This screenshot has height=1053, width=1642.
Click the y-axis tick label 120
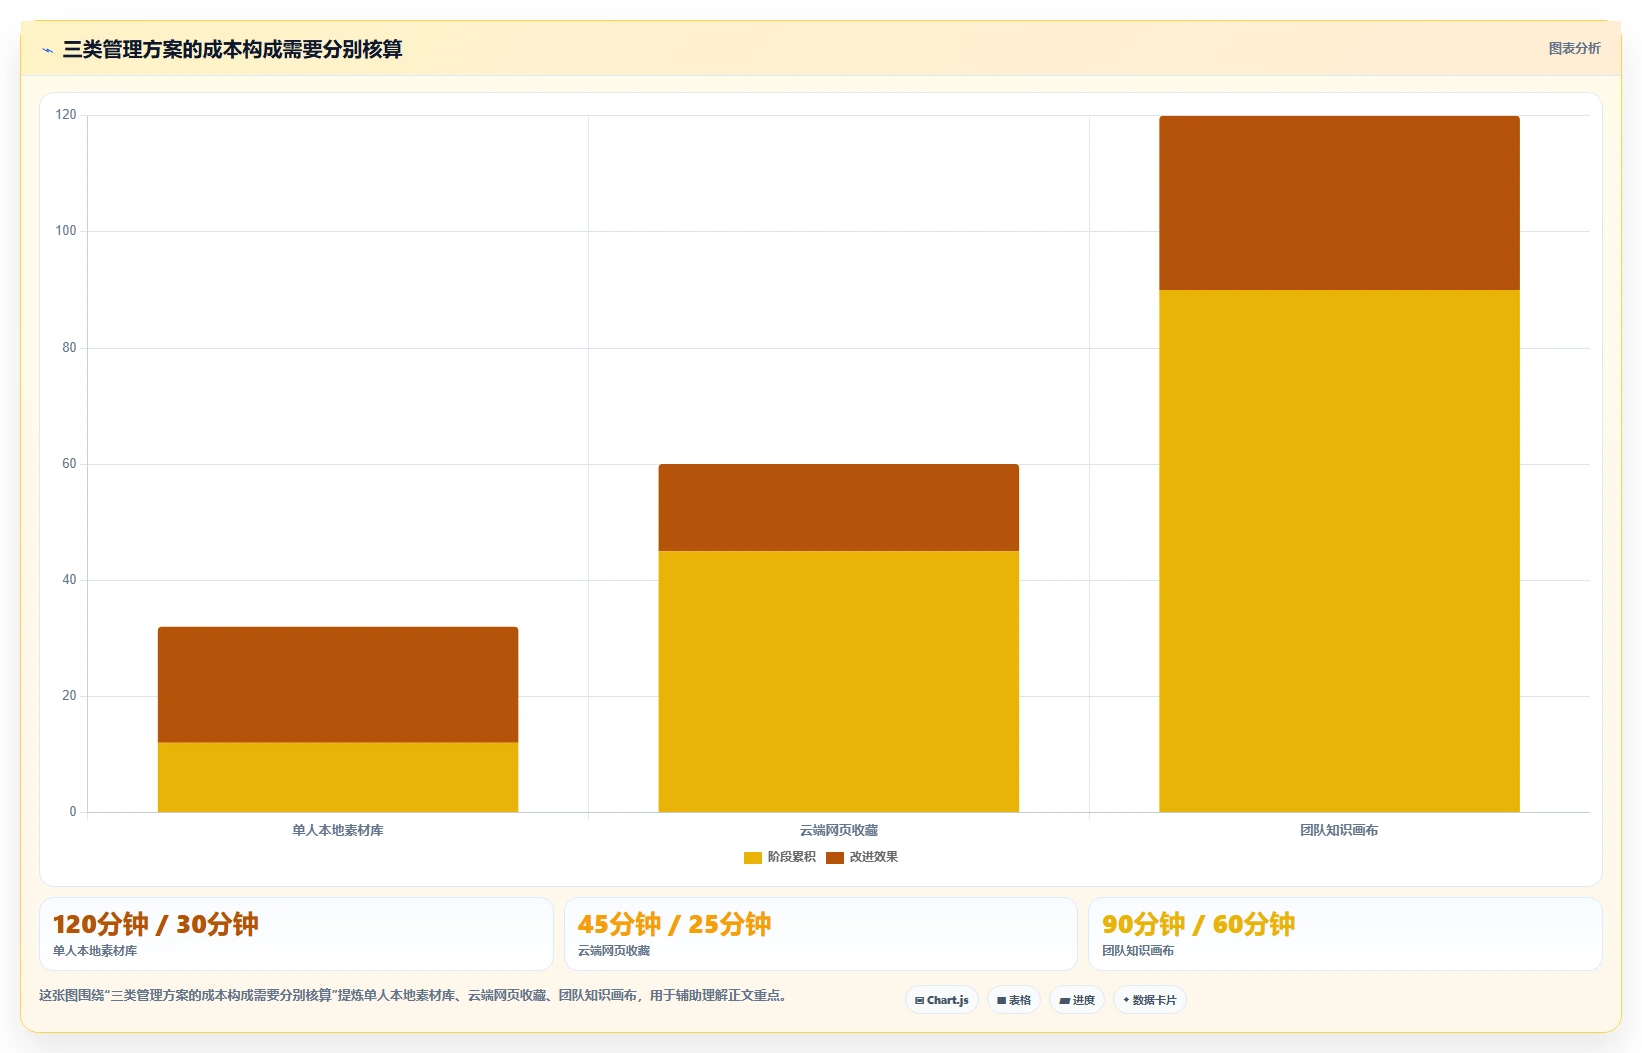66,115
